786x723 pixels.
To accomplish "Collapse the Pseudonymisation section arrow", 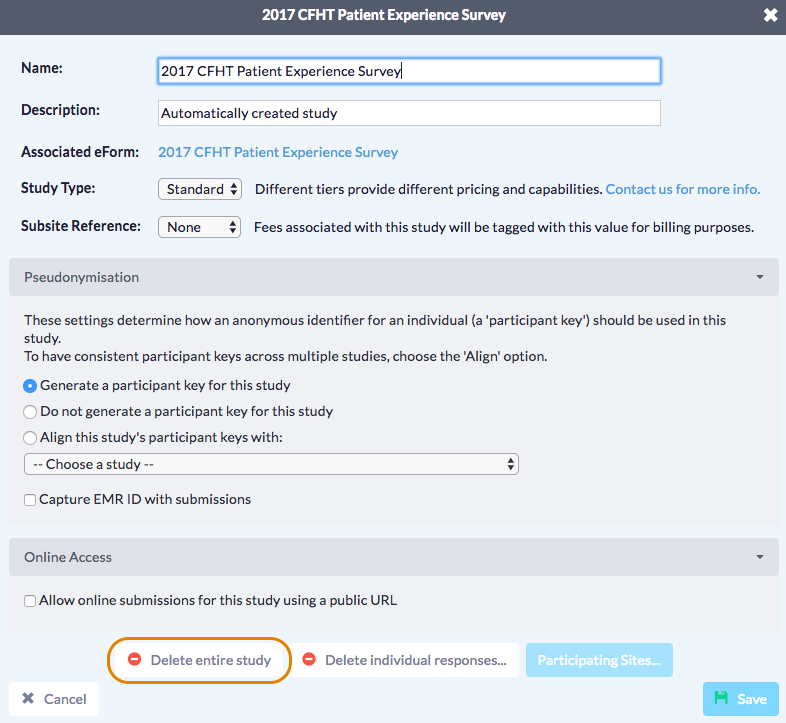I will tap(759, 277).
